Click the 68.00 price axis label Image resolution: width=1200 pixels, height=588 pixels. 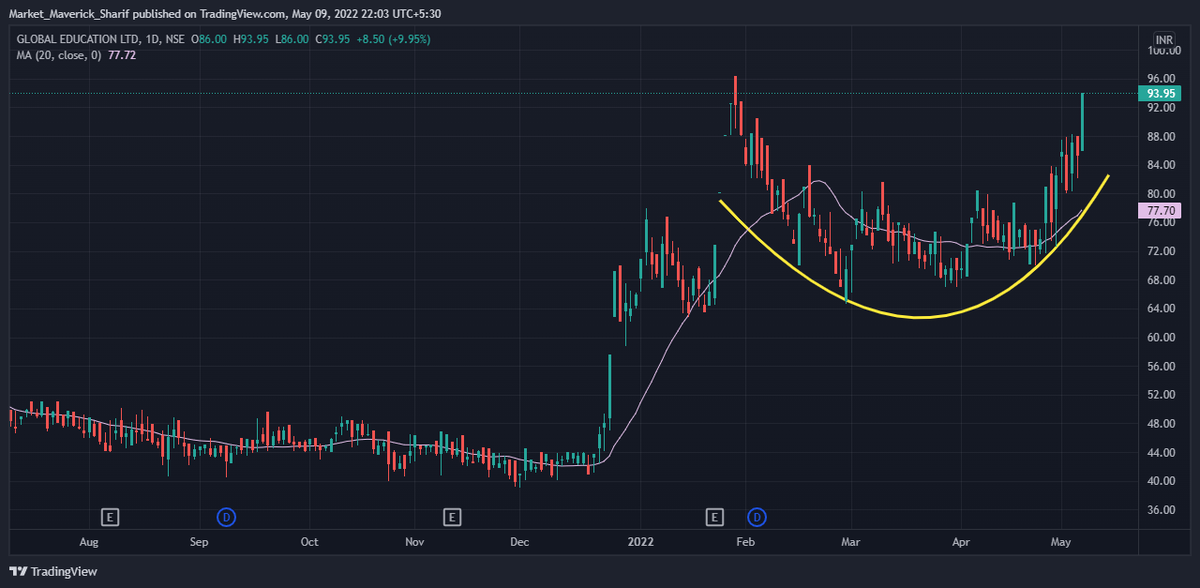[1160, 280]
